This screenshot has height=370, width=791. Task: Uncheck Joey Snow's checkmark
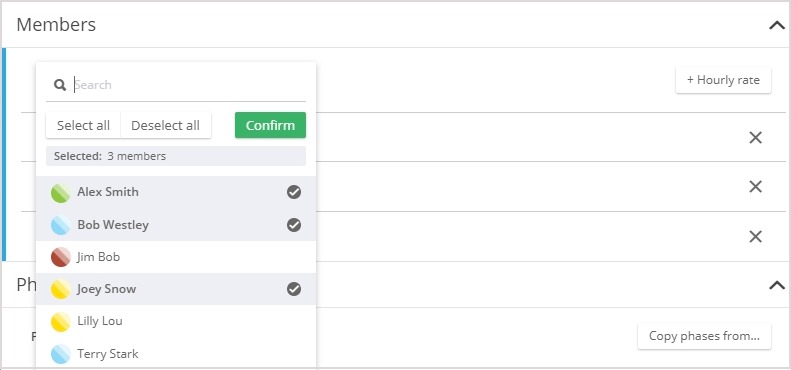pyautogui.click(x=294, y=289)
